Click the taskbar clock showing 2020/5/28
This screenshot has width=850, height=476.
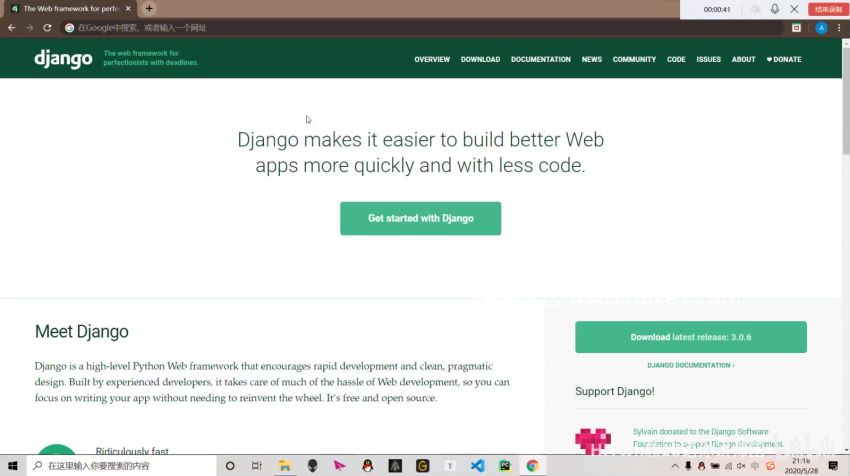[801, 466]
